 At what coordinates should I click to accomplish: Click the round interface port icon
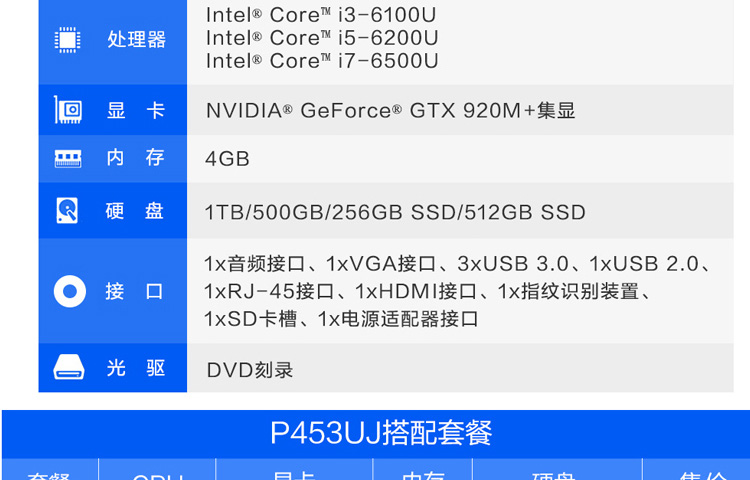70,291
